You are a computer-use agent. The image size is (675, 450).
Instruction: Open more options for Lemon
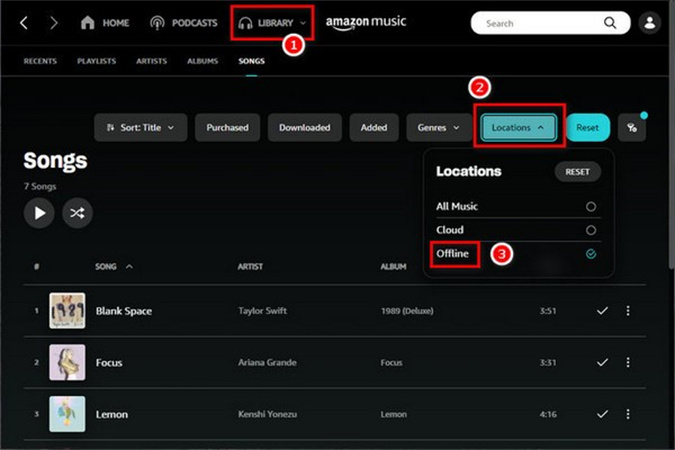[x=628, y=414]
